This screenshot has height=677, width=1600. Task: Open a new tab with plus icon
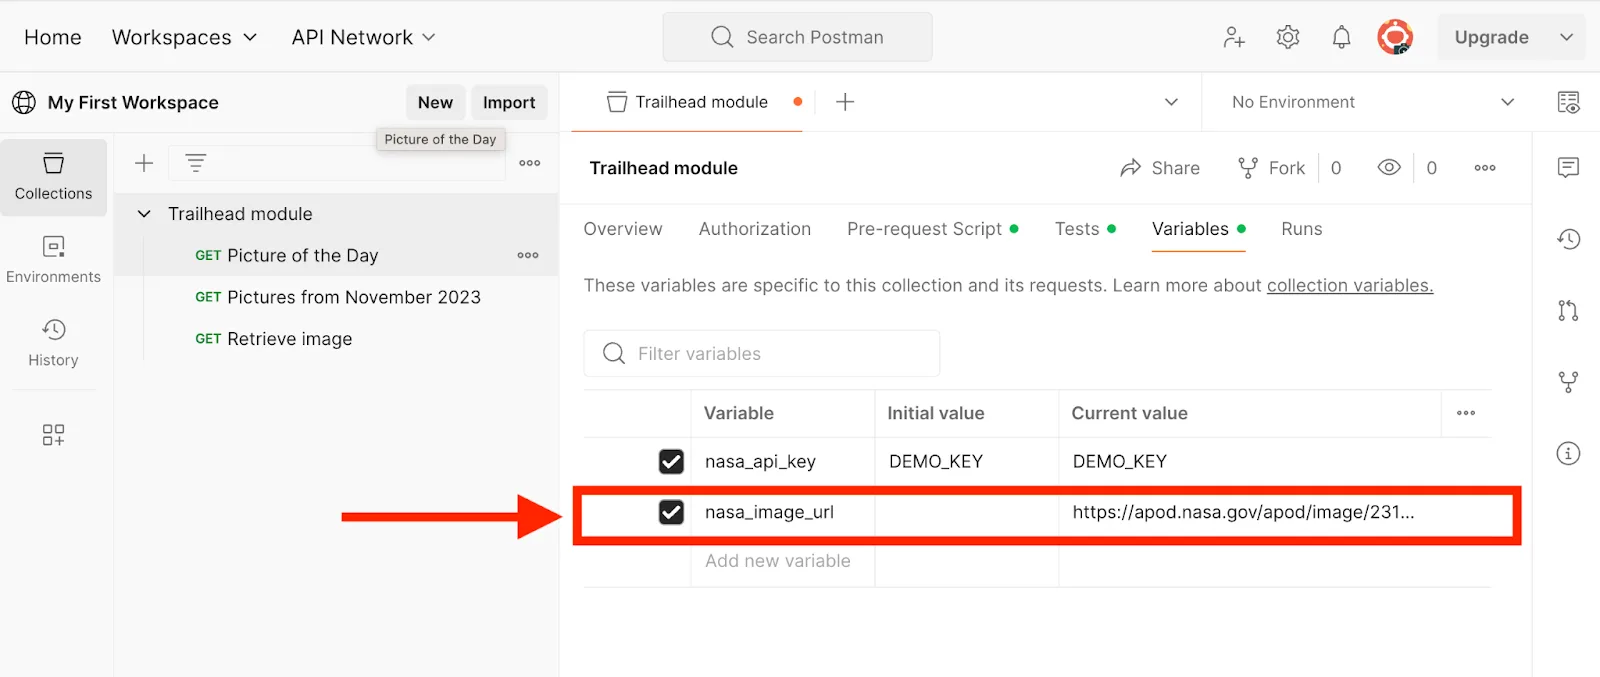pos(845,102)
